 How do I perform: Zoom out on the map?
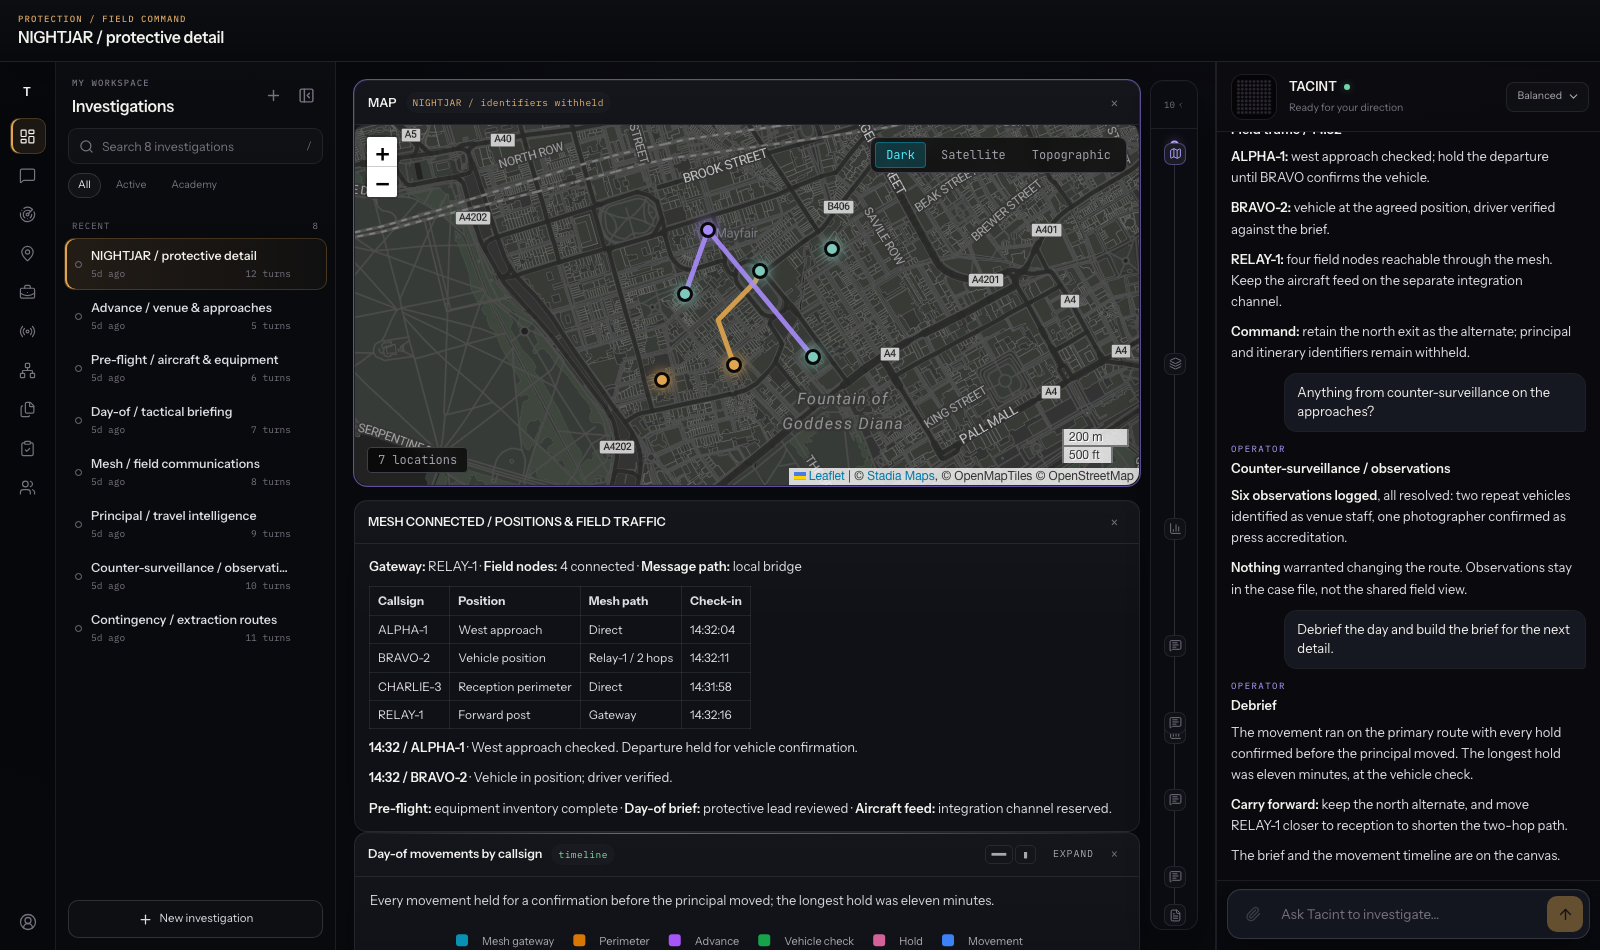(382, 183)
